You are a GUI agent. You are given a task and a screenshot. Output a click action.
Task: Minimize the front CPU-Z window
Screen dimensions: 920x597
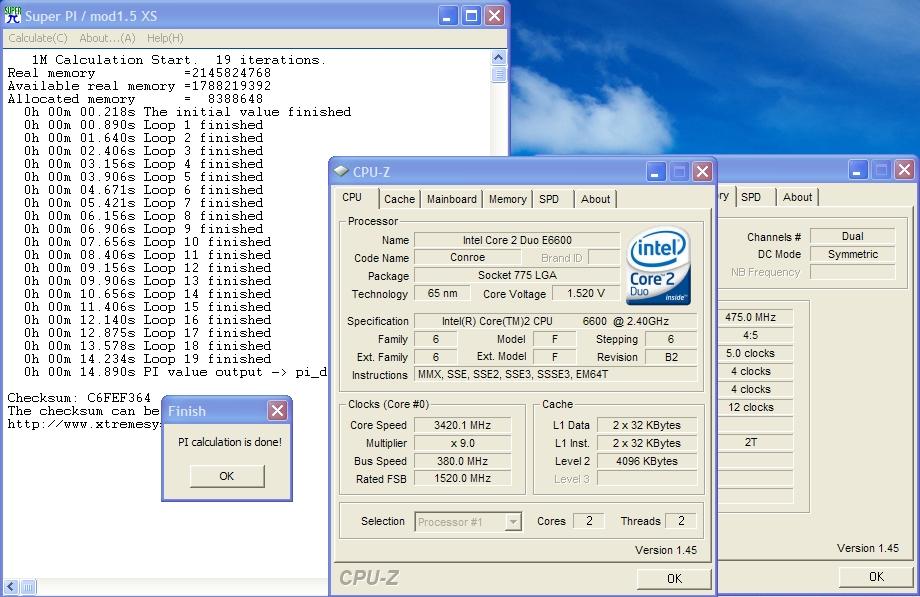pyautogui.click(x=656, y=171)
